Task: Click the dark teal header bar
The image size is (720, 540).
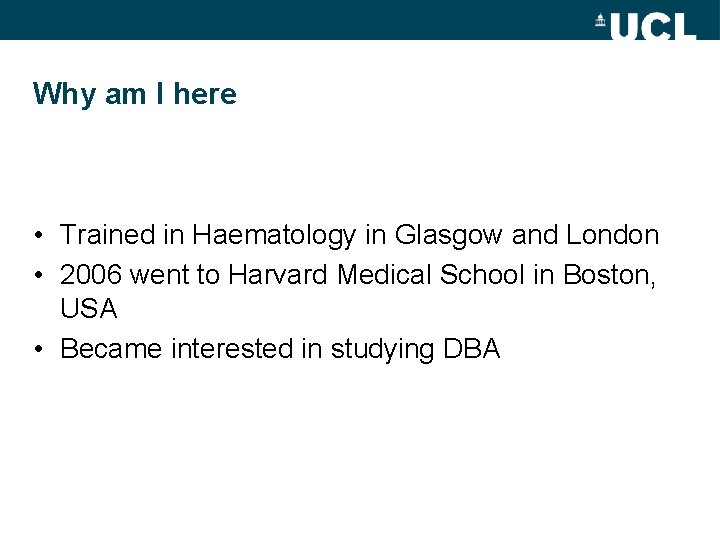Action: pos(300,20)
